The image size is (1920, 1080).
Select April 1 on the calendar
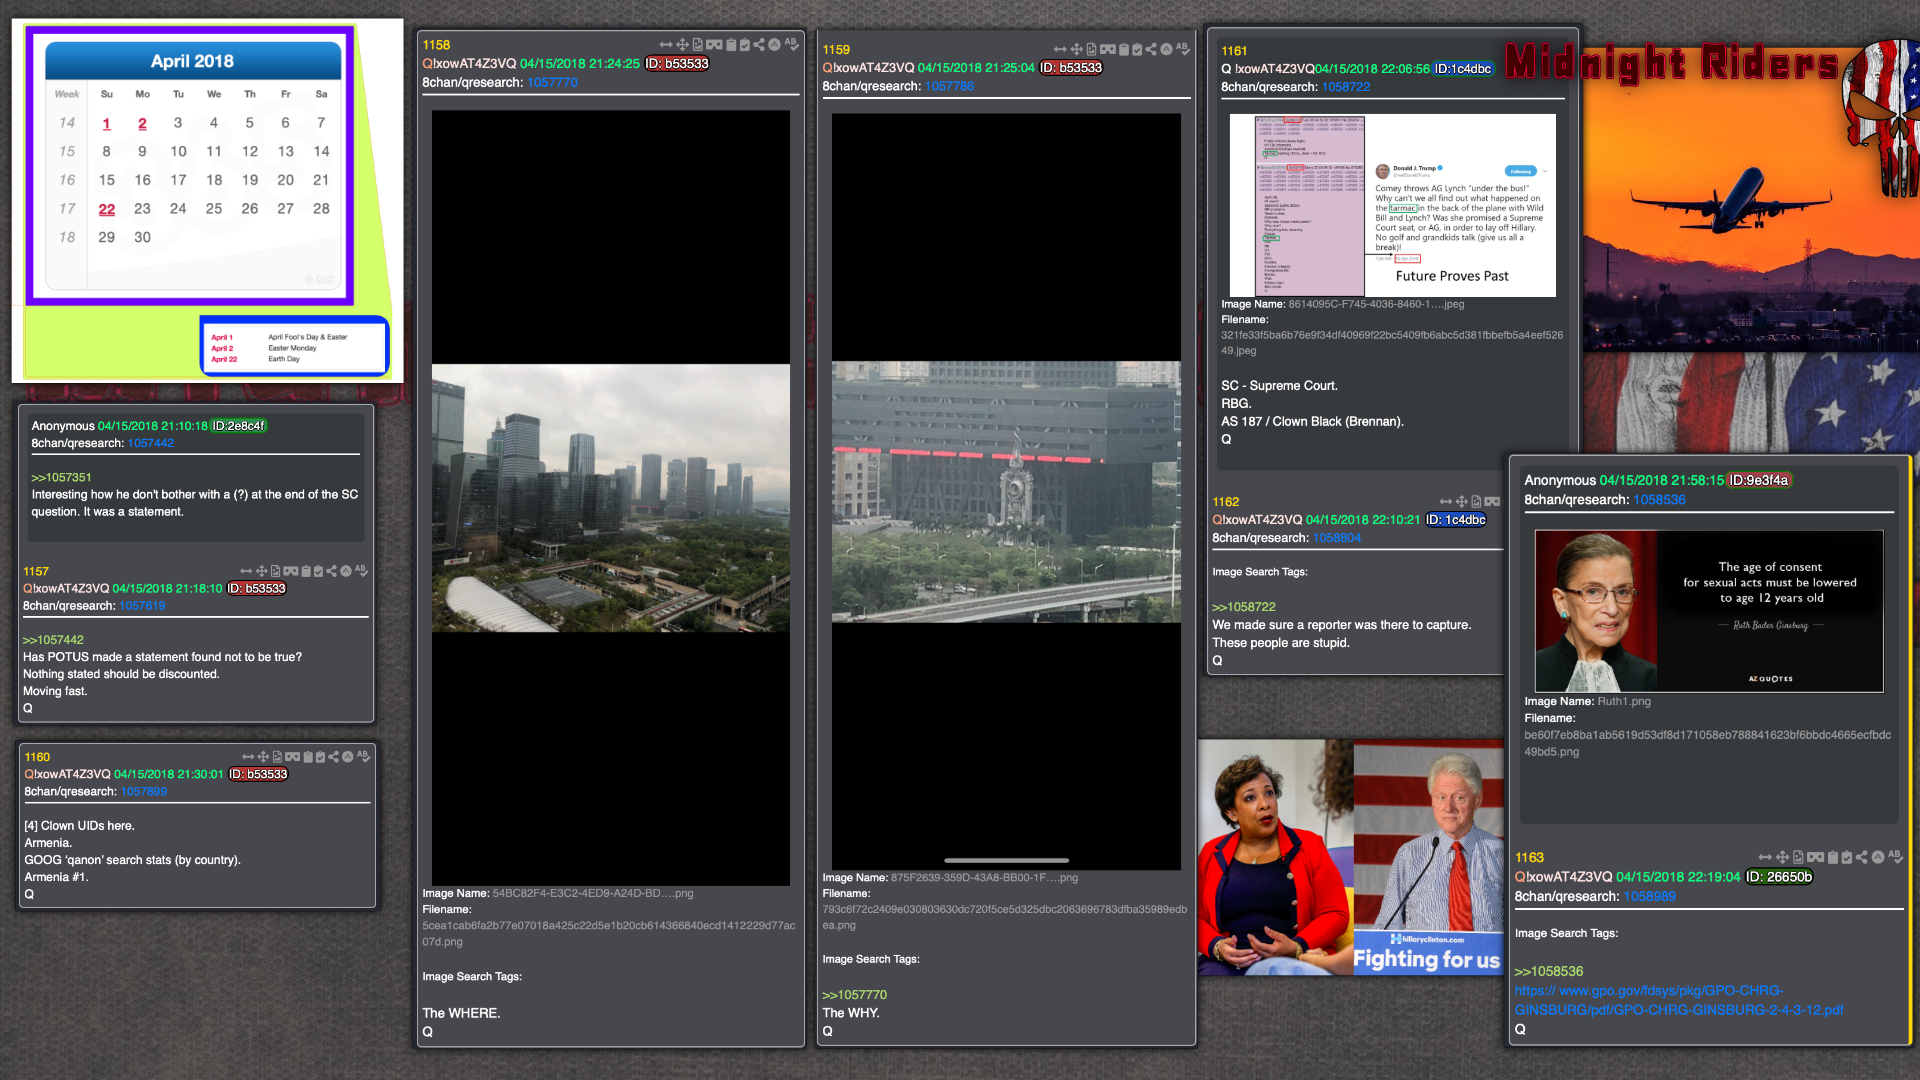pos(107,123)
